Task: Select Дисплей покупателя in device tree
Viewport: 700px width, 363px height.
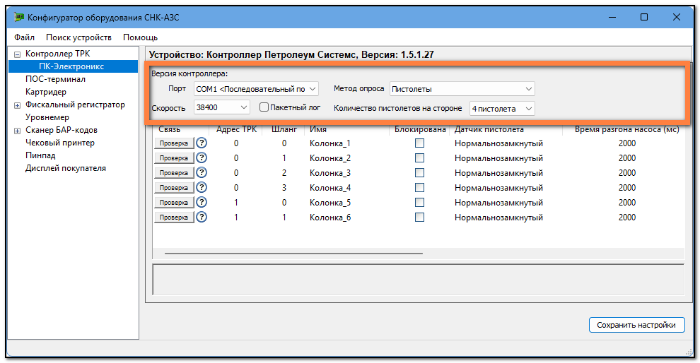Action: coord(65,168)
